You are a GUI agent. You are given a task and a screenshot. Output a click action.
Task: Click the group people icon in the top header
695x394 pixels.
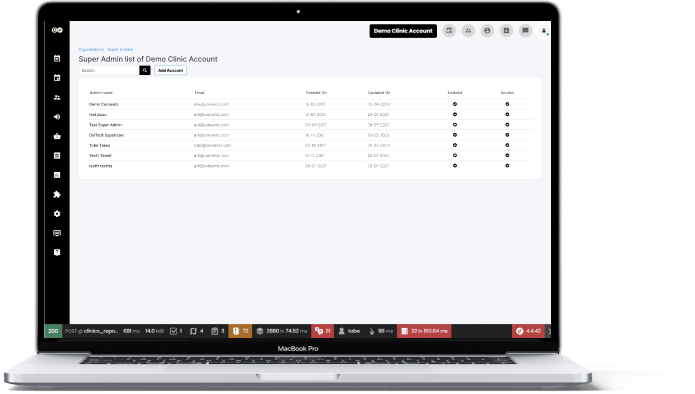tap(468, 31)
